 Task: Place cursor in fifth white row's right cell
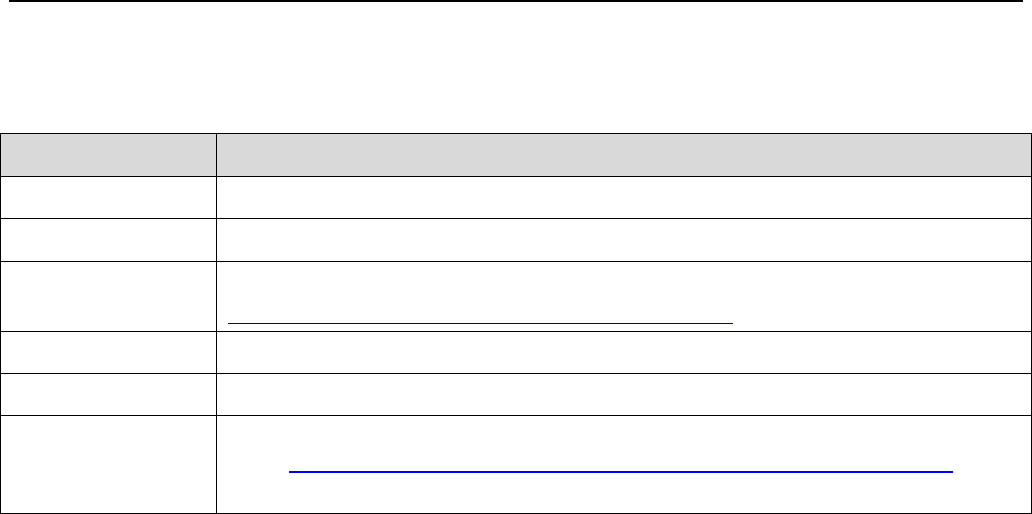(624, 395)
